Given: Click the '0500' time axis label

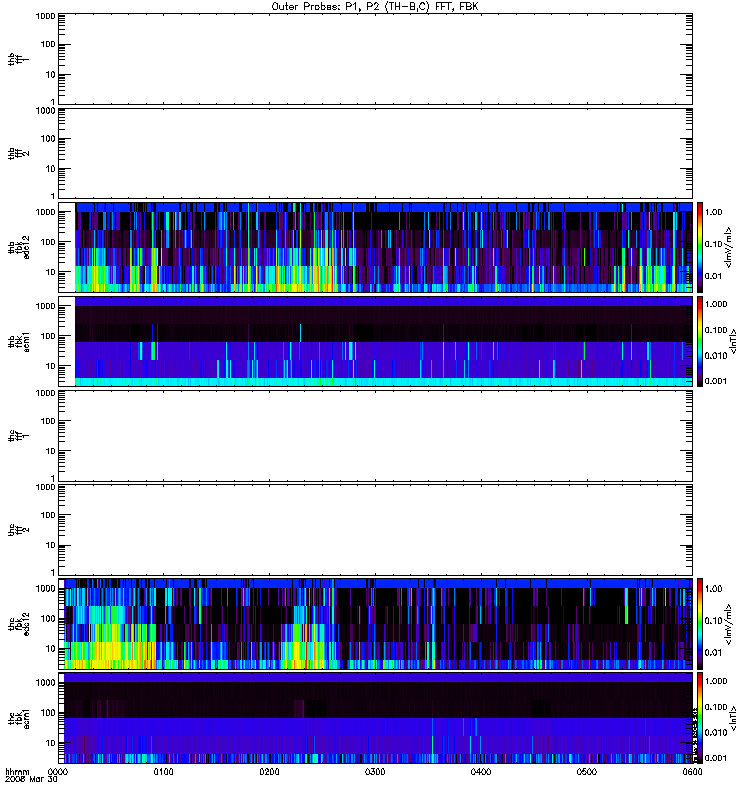Looking at the screenshot, I should point(587,772).
